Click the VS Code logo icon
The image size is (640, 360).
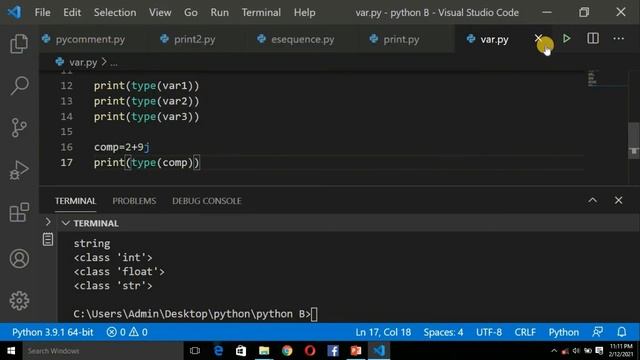15,12
